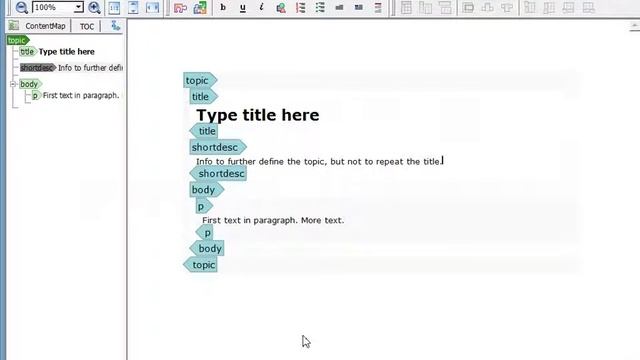The height and width of the screenshot is (360, 640).
Task: Toggle italic formatting with i icon
Action: (x=262, y=7)
